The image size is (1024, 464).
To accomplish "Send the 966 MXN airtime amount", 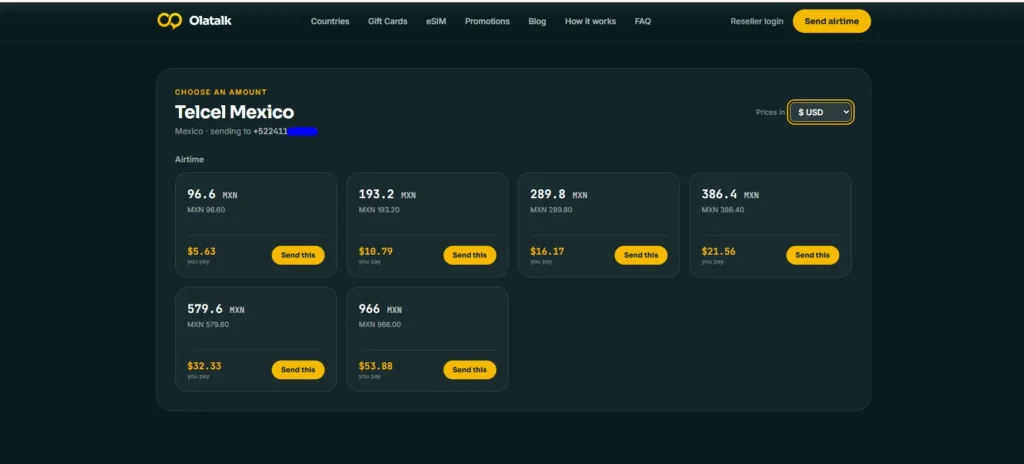I will click(470, 369).
